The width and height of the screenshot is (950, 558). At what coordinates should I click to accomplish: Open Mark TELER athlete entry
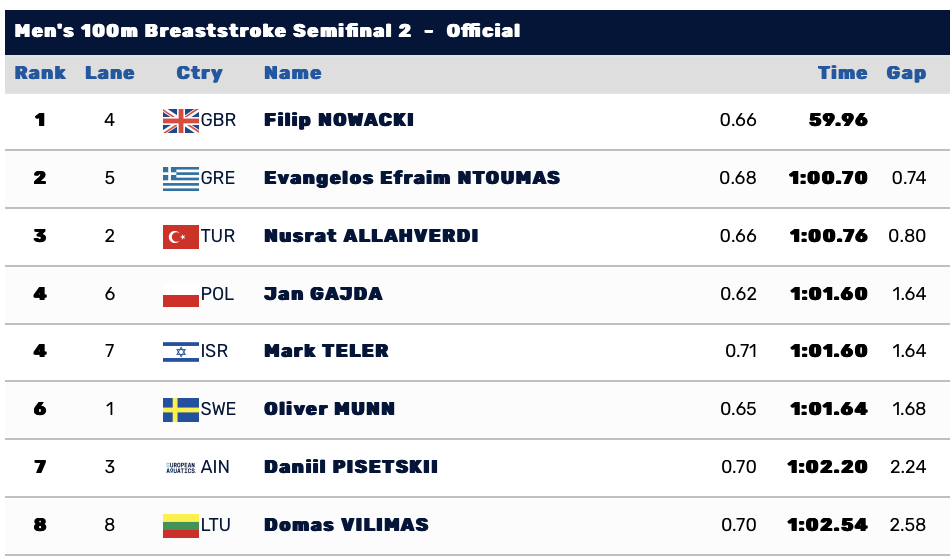pos(326,351)
